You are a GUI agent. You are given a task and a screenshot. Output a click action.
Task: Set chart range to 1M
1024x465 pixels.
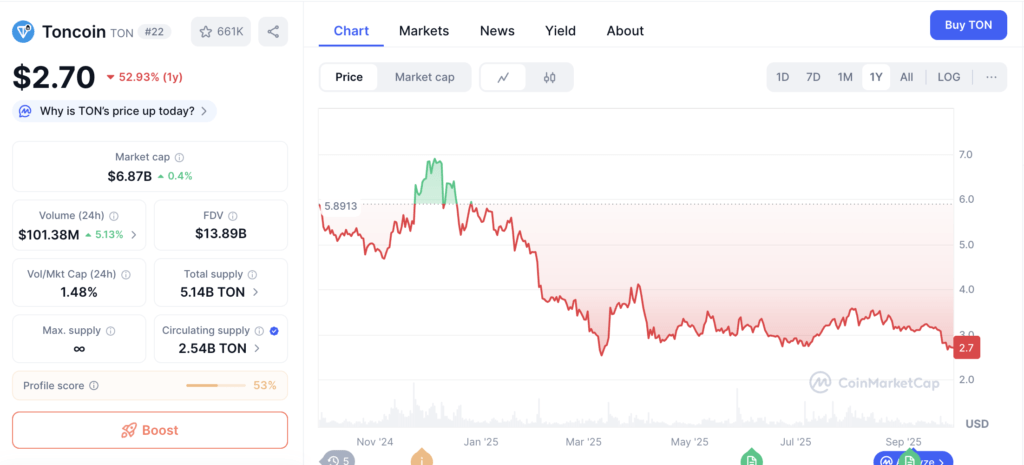(845, 77)
